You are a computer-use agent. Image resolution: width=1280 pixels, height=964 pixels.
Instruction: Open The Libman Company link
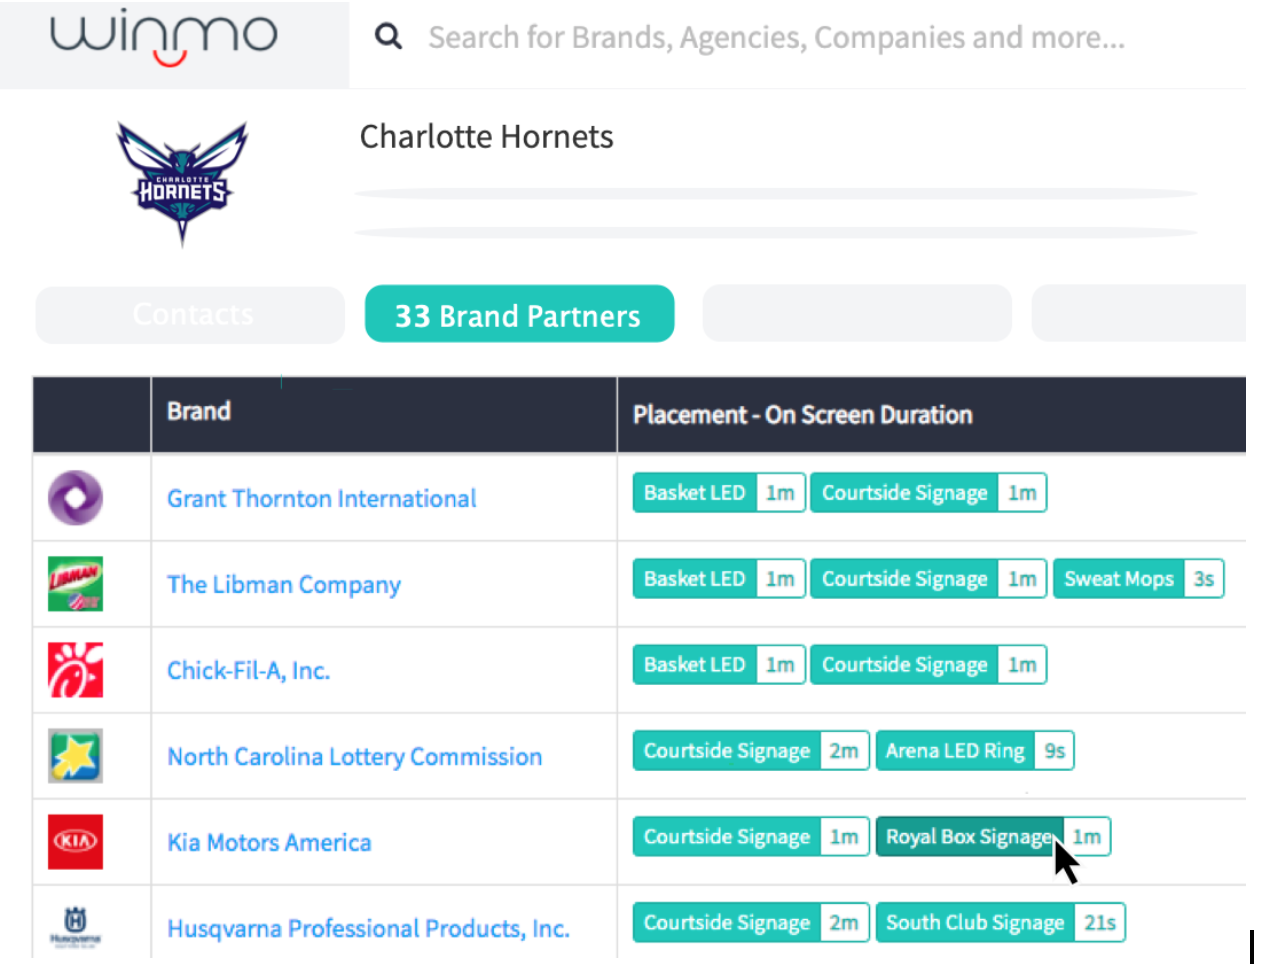coord(284,585)
